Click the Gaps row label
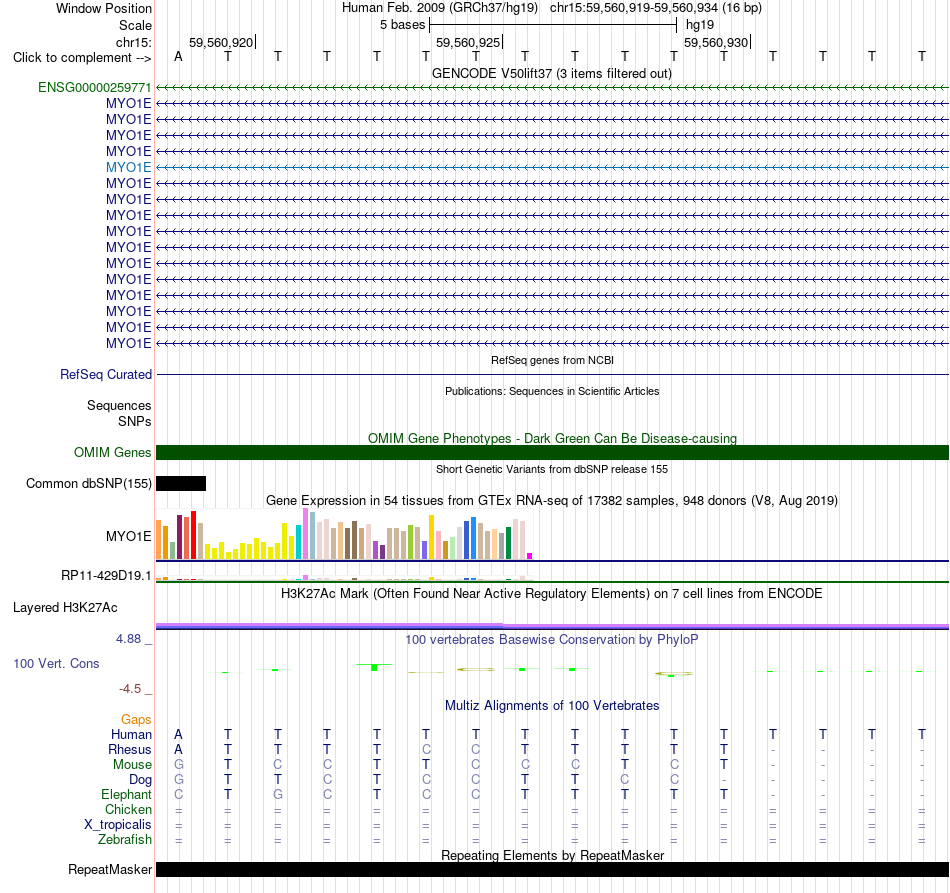The image size is (950, 893). 136,719
